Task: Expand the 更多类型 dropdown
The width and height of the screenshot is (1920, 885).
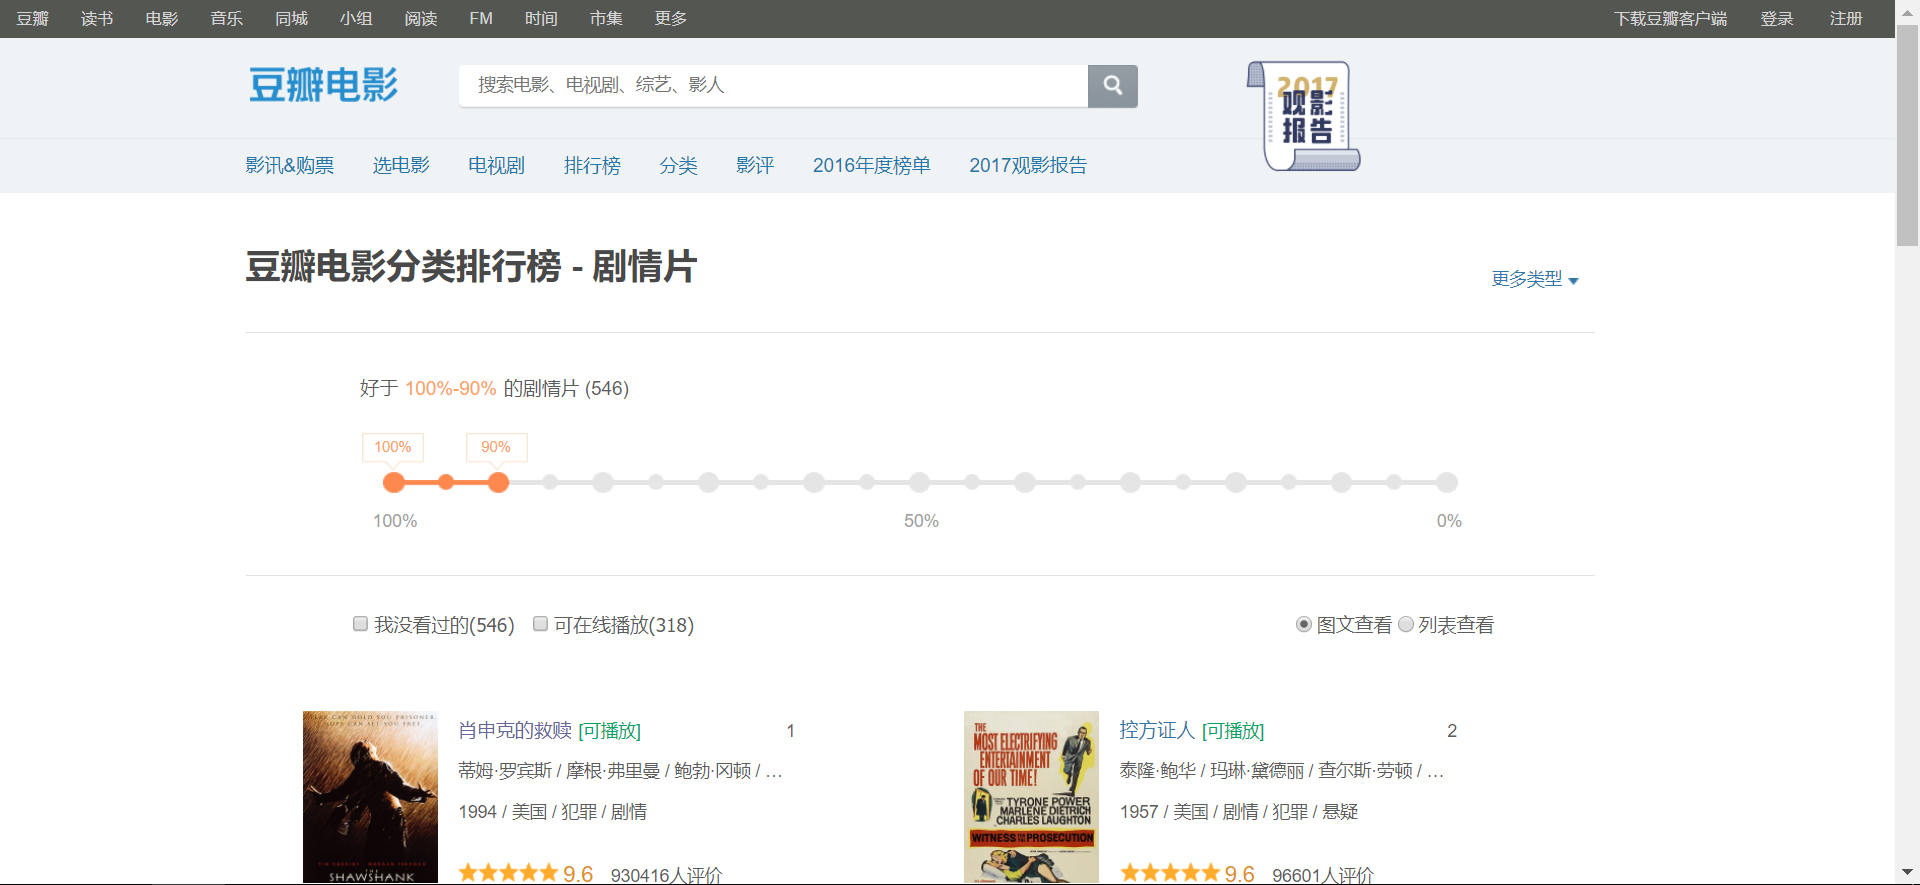Action: [x=1535, y=279]
